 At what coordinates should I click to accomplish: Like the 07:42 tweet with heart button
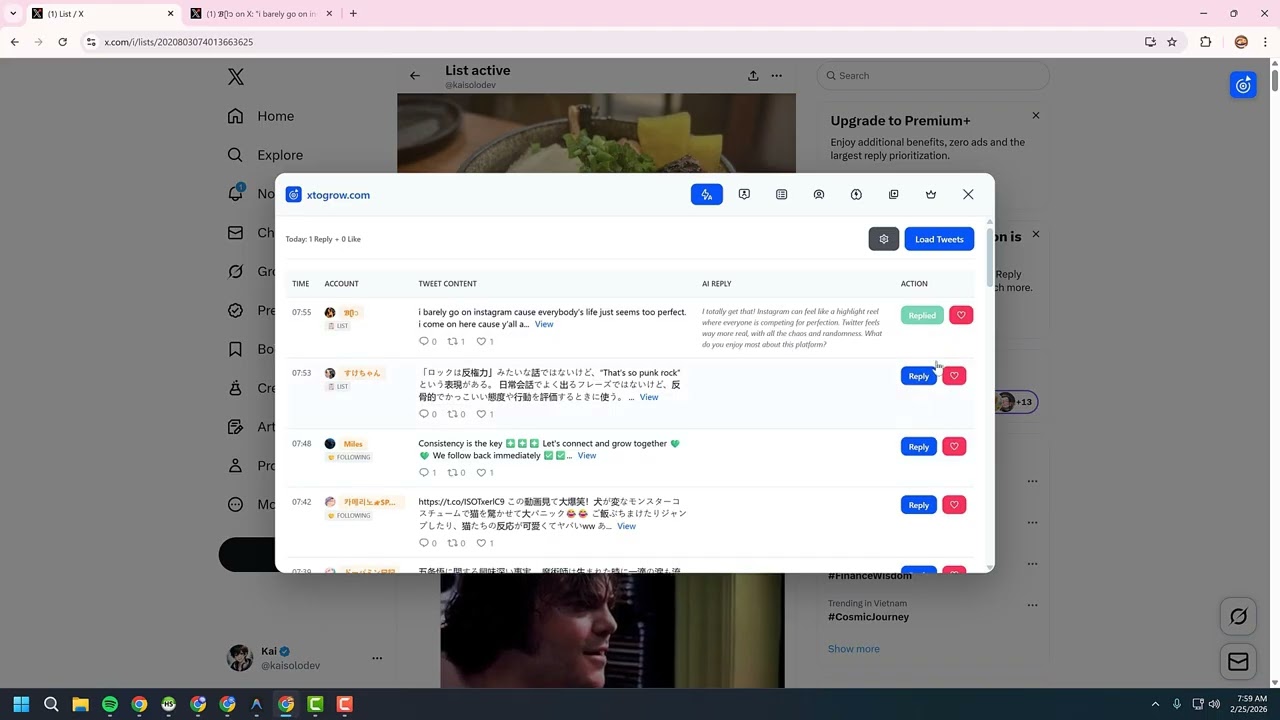[954, 505]
